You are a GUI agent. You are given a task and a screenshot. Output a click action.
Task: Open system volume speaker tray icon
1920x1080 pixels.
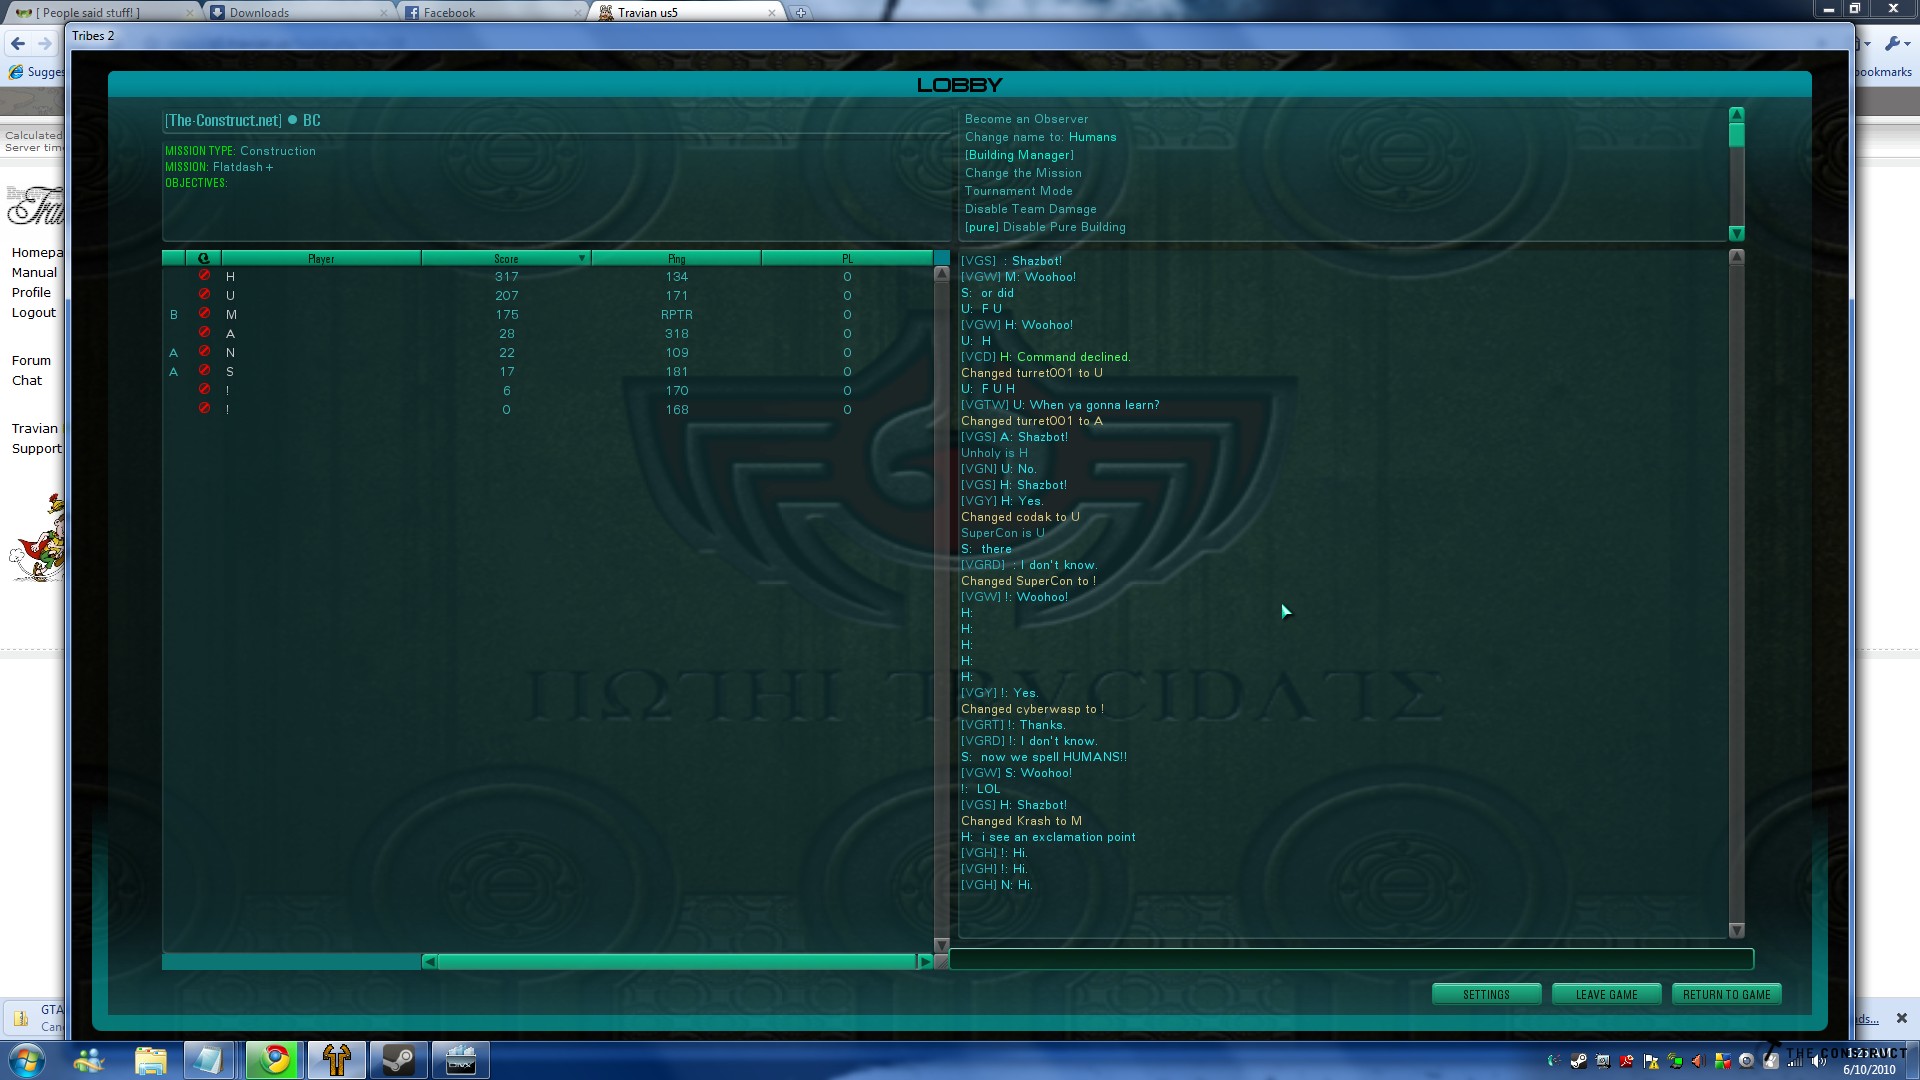coord(1819,1060)
